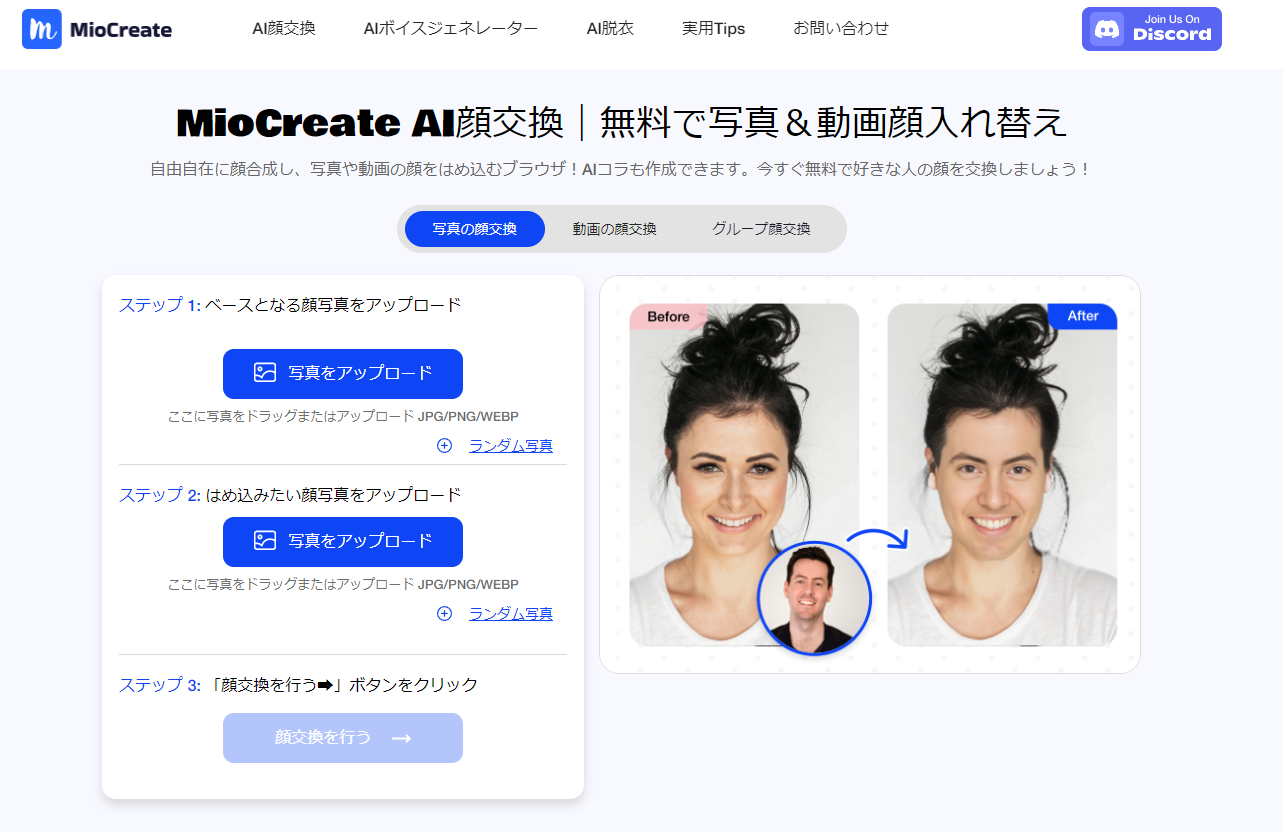Open the AI脱衣 menu item

click(610, 28)
